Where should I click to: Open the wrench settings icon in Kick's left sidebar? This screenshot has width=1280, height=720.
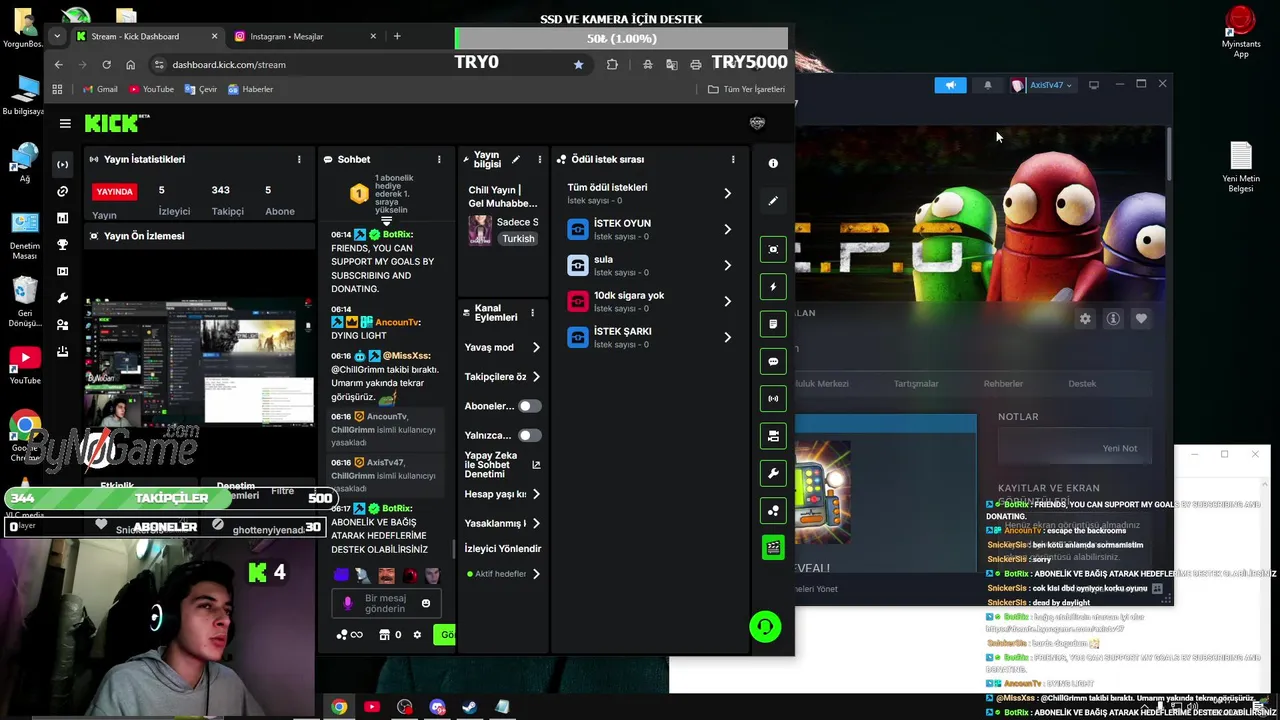pyautogui.click(x=63, y=298)
